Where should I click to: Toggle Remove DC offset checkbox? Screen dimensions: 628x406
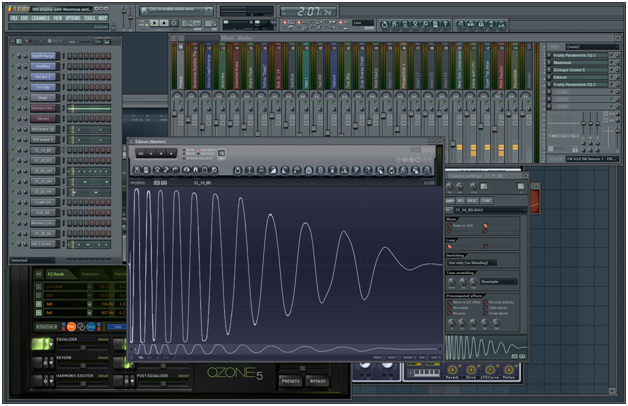pos(449,302)
